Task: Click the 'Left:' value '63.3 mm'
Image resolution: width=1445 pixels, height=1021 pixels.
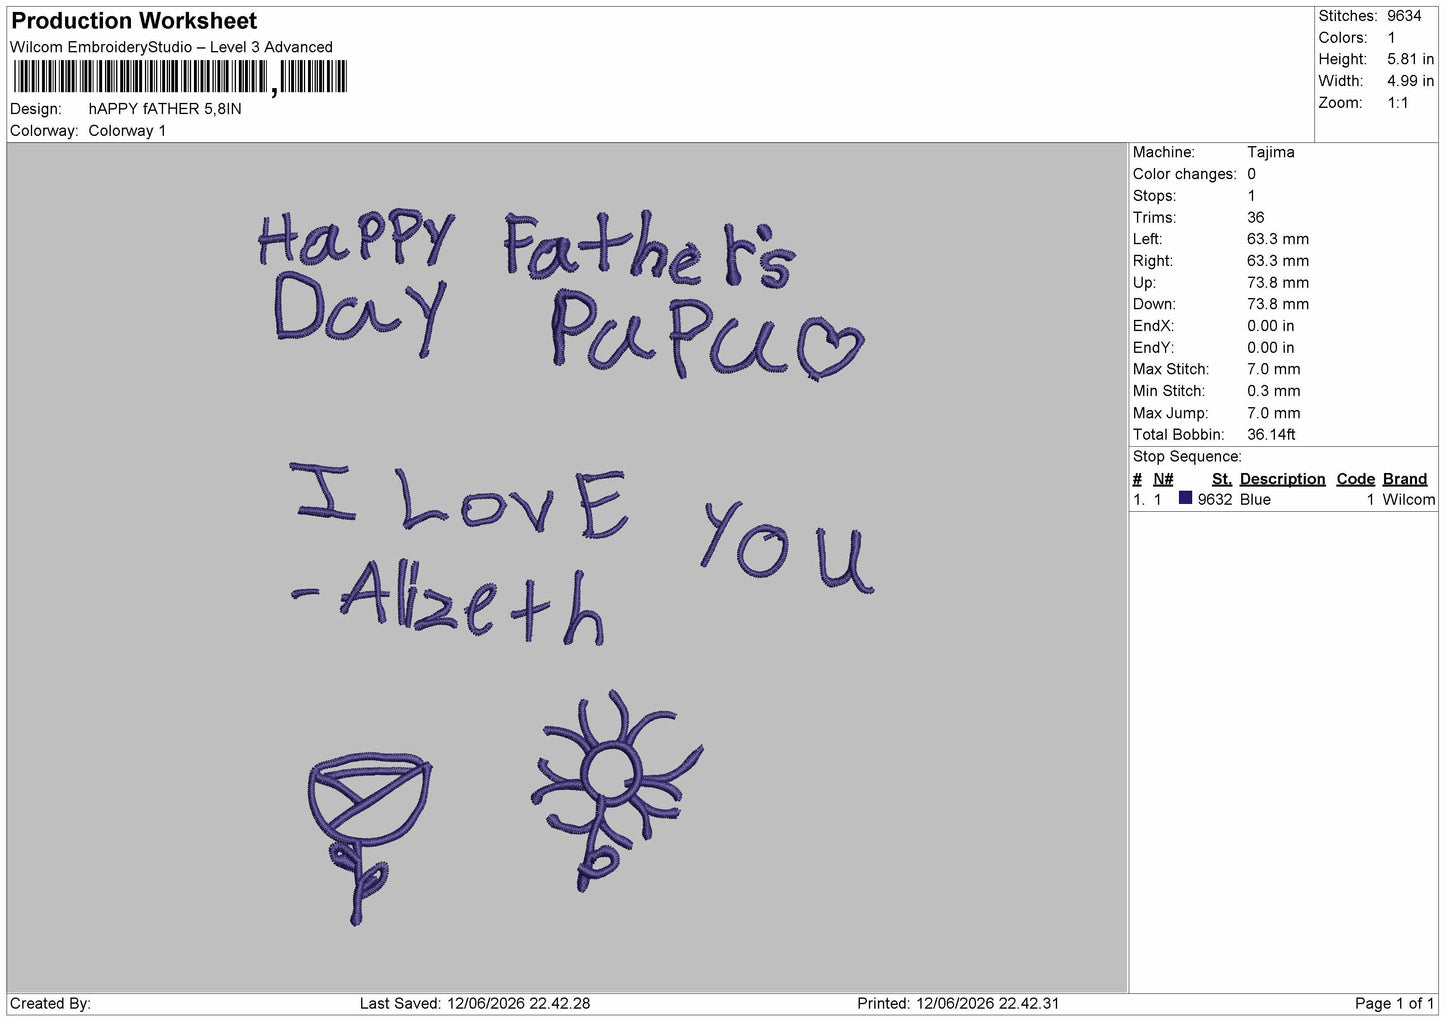Action: tap(1277, 239)
